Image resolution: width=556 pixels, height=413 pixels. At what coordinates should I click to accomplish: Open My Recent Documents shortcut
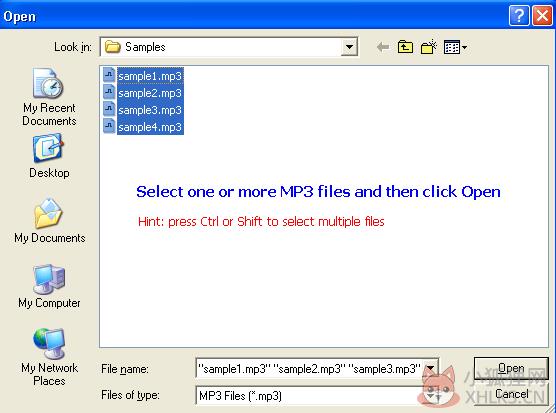(x=49, y=97)
